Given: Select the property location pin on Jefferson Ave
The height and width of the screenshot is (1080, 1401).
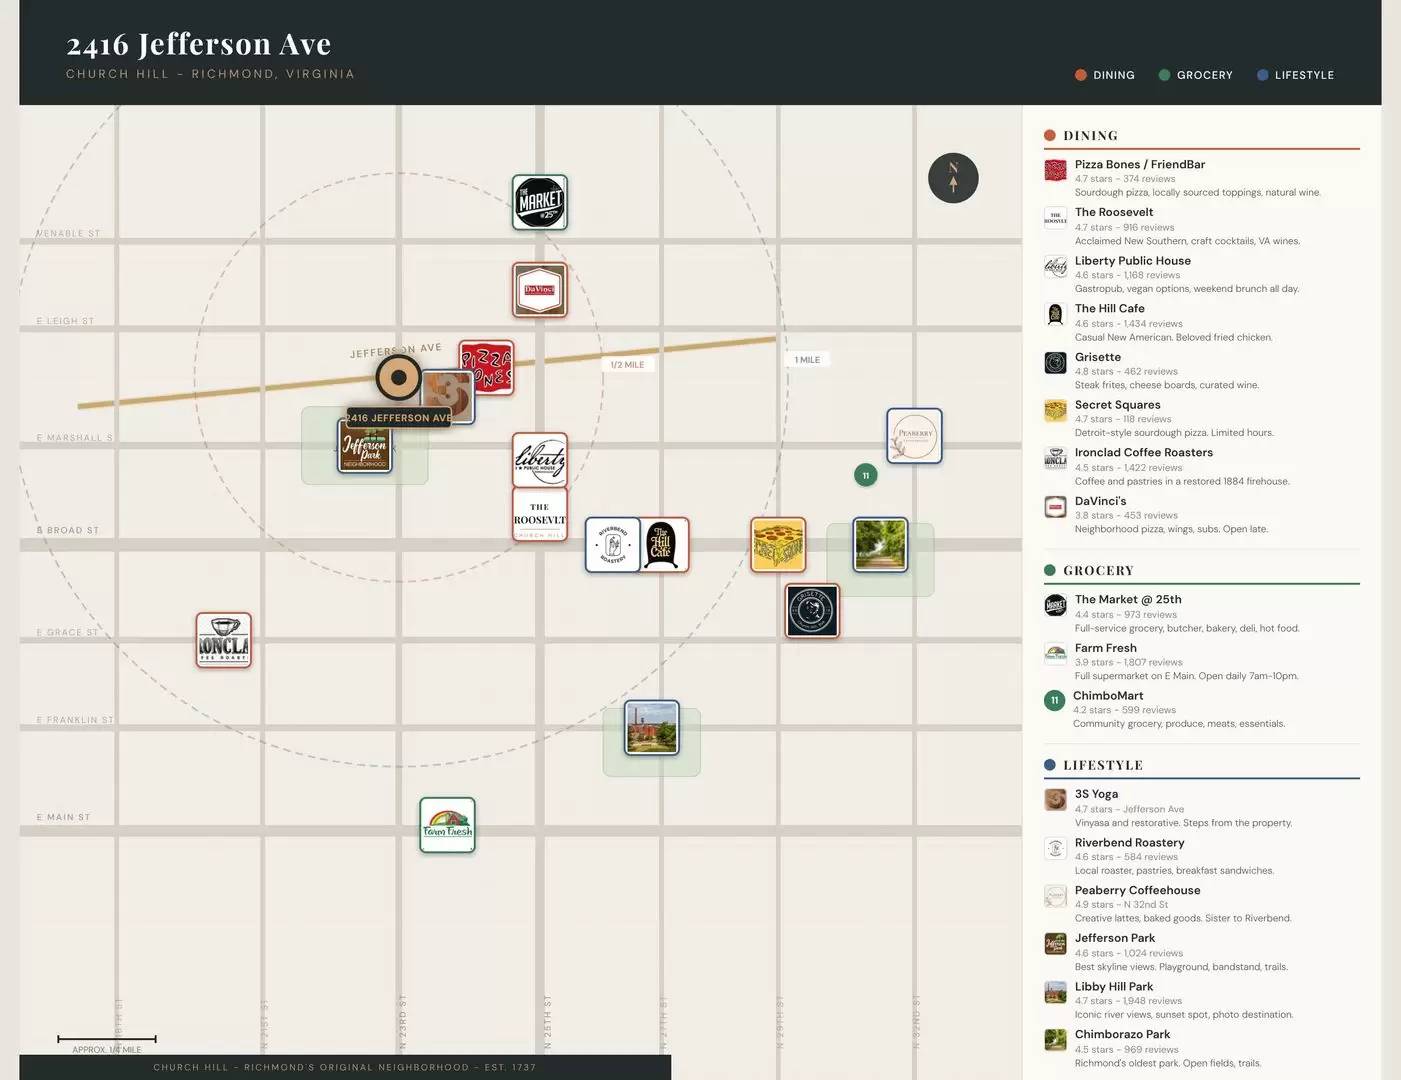Looking at the screenshot, I should click(398, 377).
